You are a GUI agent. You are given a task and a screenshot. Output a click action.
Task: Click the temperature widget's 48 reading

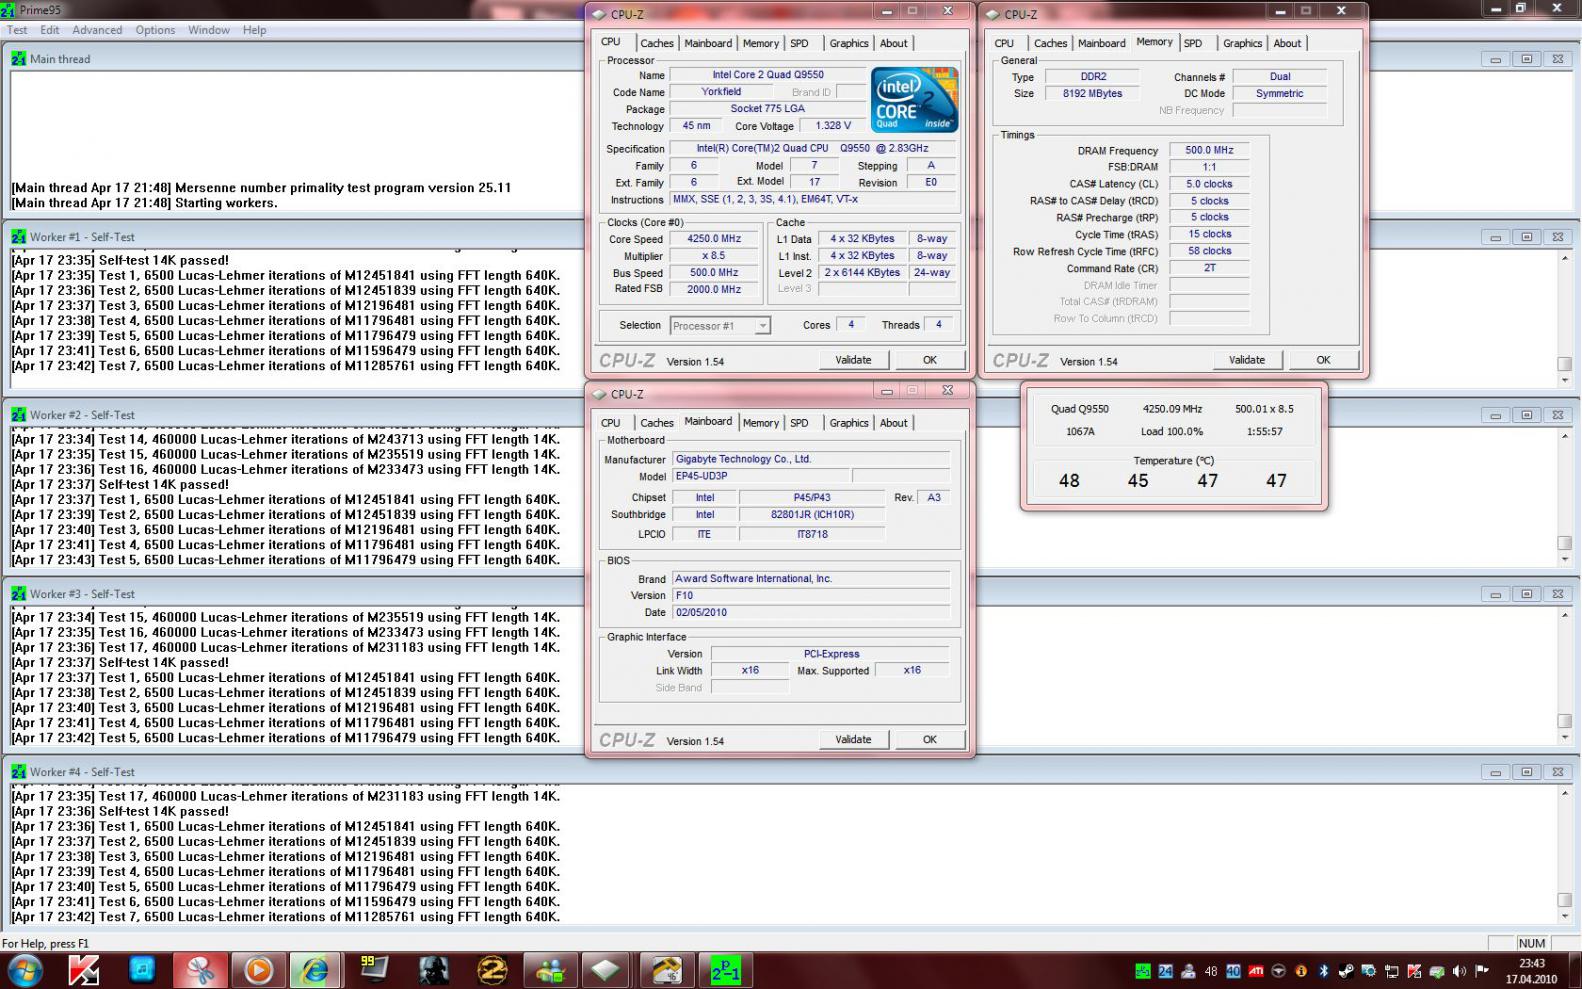click(1069, 481)
